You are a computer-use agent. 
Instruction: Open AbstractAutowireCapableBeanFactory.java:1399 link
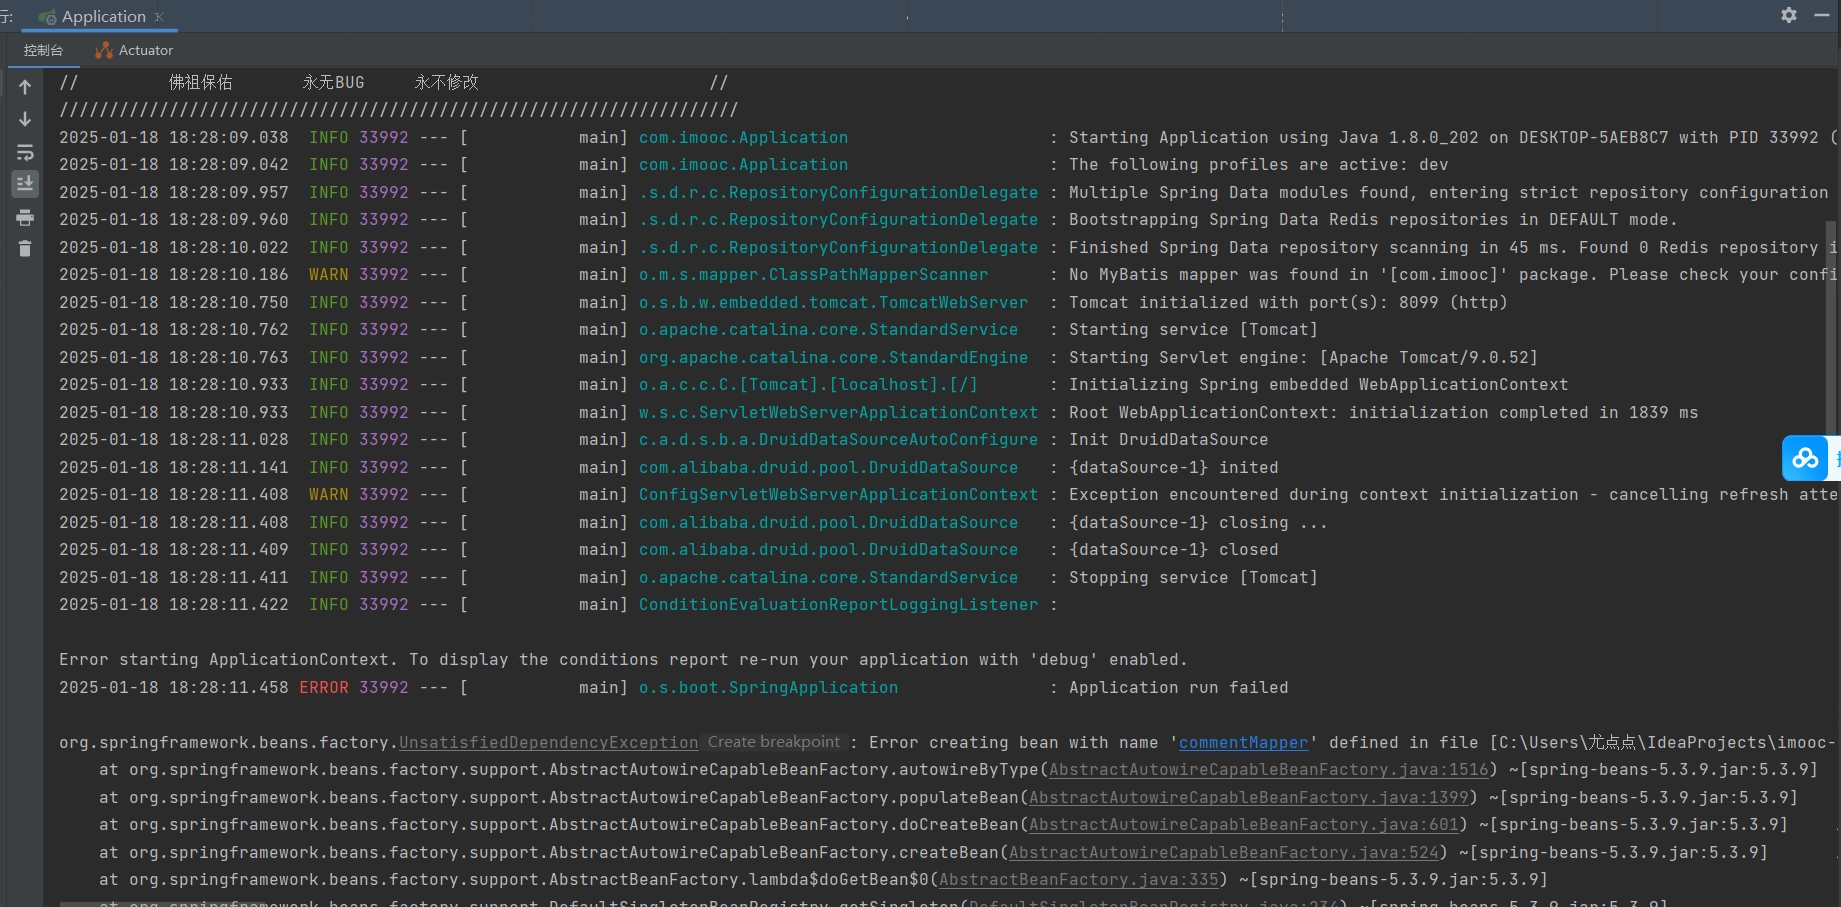1249,798
